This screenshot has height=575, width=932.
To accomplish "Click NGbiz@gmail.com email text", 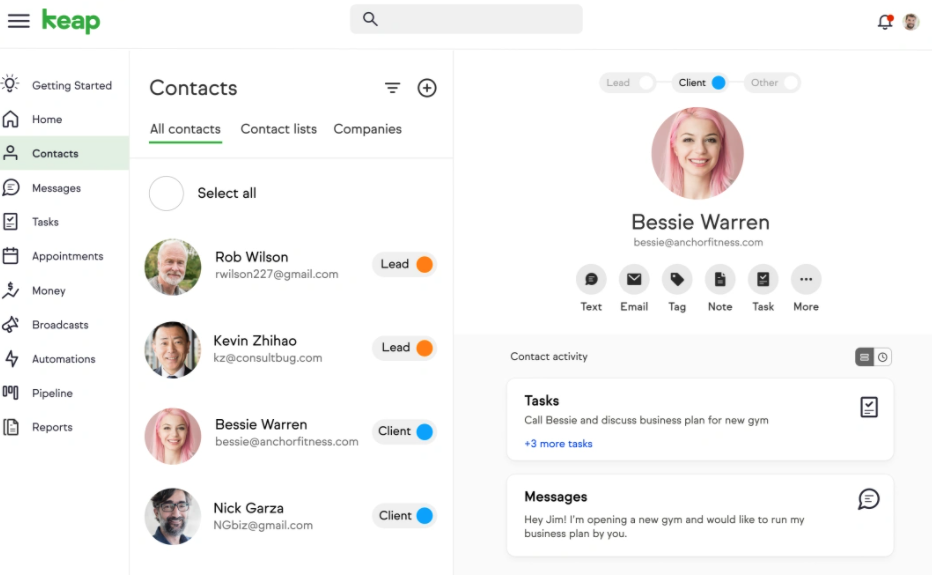I will coord(263,525).
